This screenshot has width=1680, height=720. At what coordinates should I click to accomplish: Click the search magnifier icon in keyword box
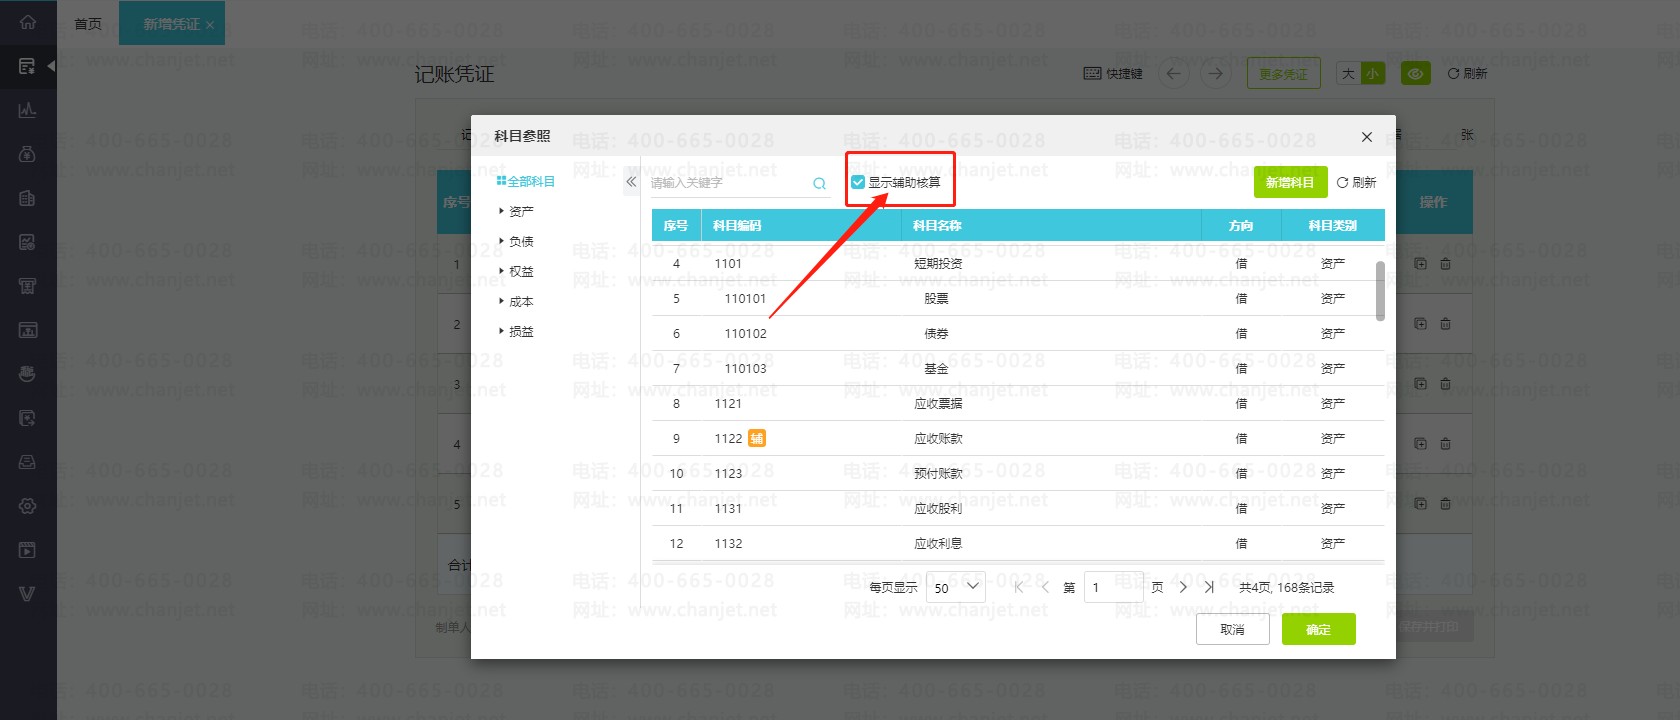tap(819, 183)
